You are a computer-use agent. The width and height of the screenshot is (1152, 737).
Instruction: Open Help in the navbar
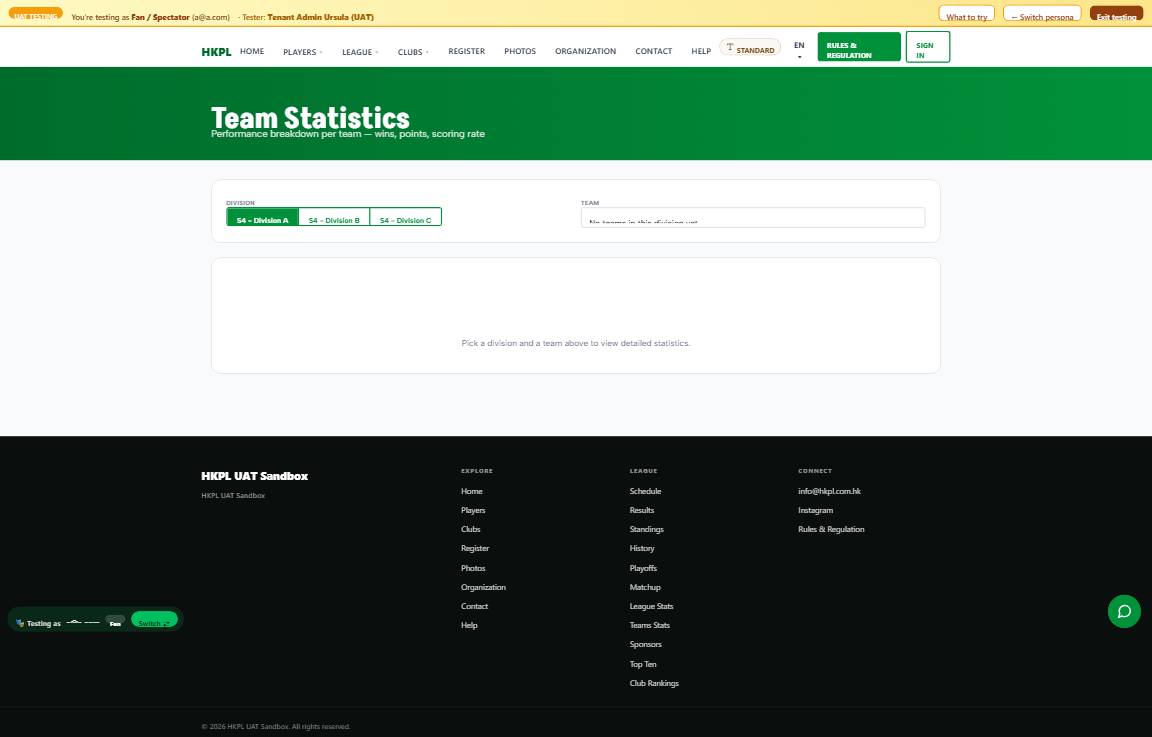[701, 51]
